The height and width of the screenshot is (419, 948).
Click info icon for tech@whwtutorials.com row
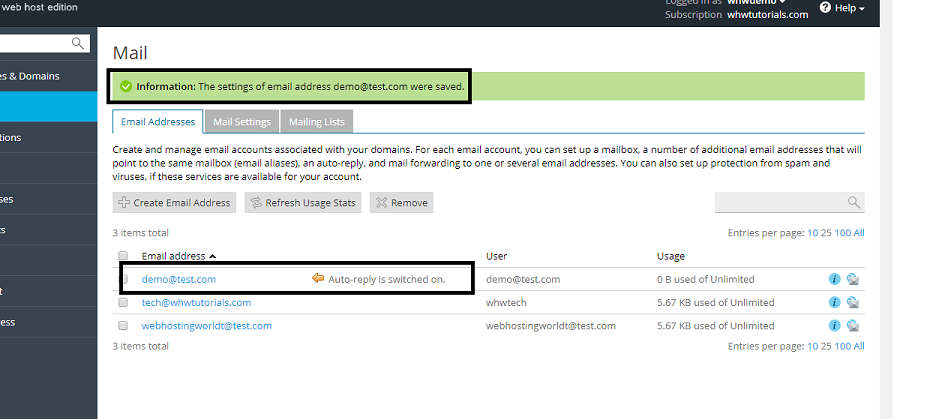click(x=835, y=303)
